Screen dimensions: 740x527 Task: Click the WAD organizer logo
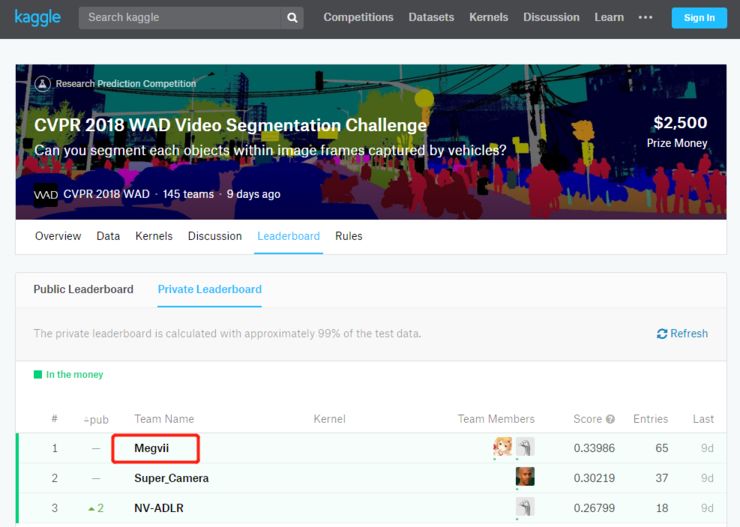(x=46, y=195)
